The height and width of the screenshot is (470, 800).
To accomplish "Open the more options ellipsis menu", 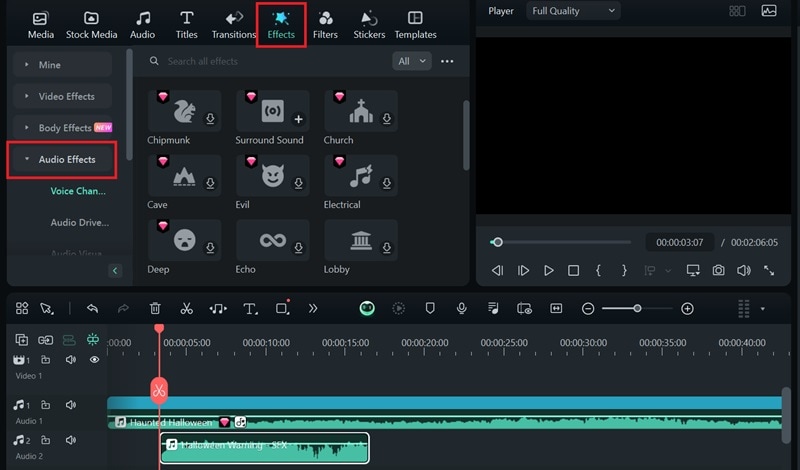I will coord(447,61).
